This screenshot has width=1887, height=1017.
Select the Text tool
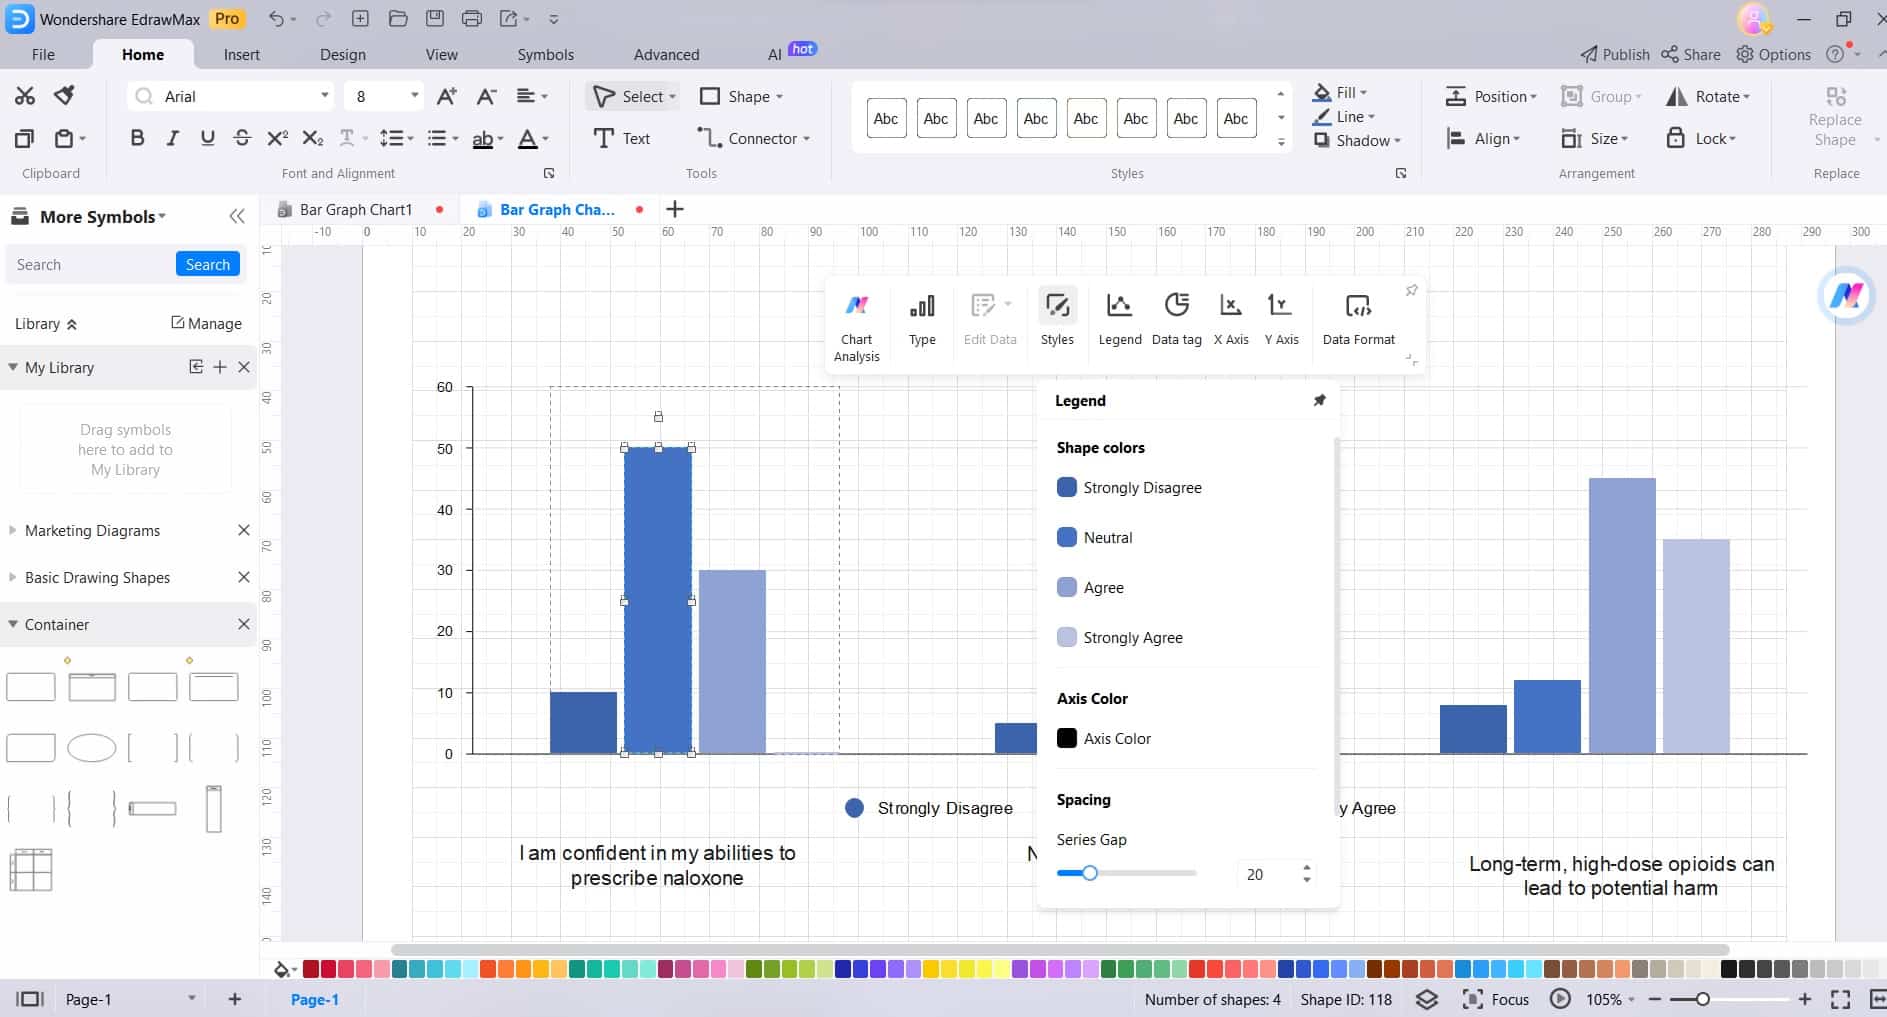tap(621, 138)
